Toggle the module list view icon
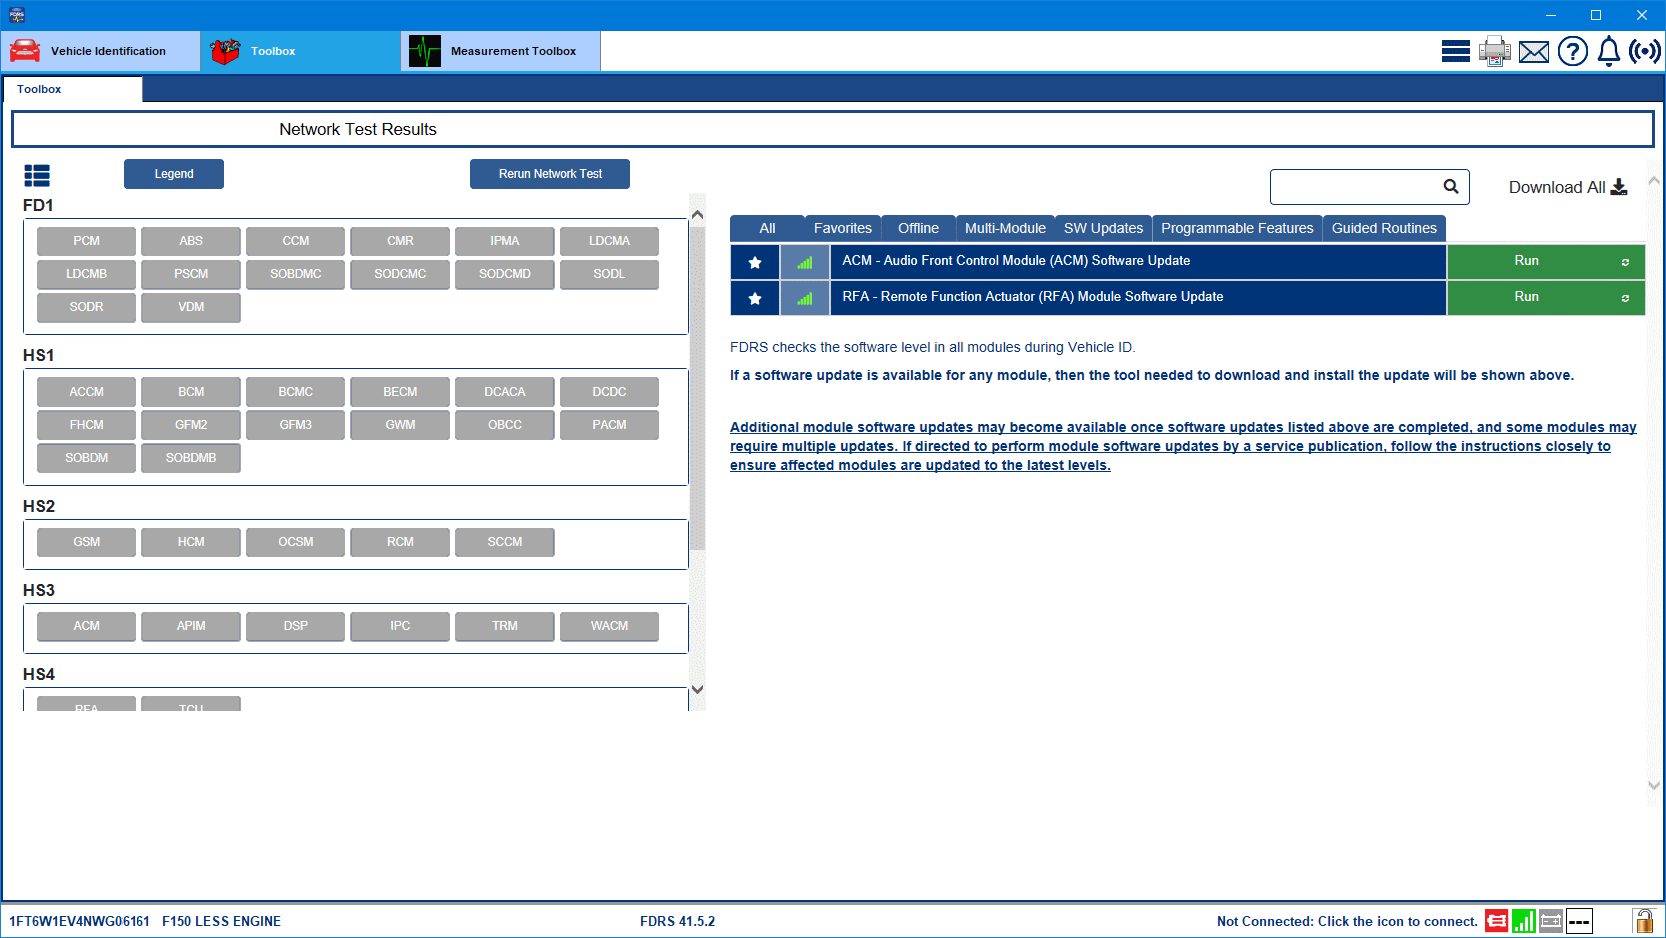Screen dimensions: 1666x938 37,176
